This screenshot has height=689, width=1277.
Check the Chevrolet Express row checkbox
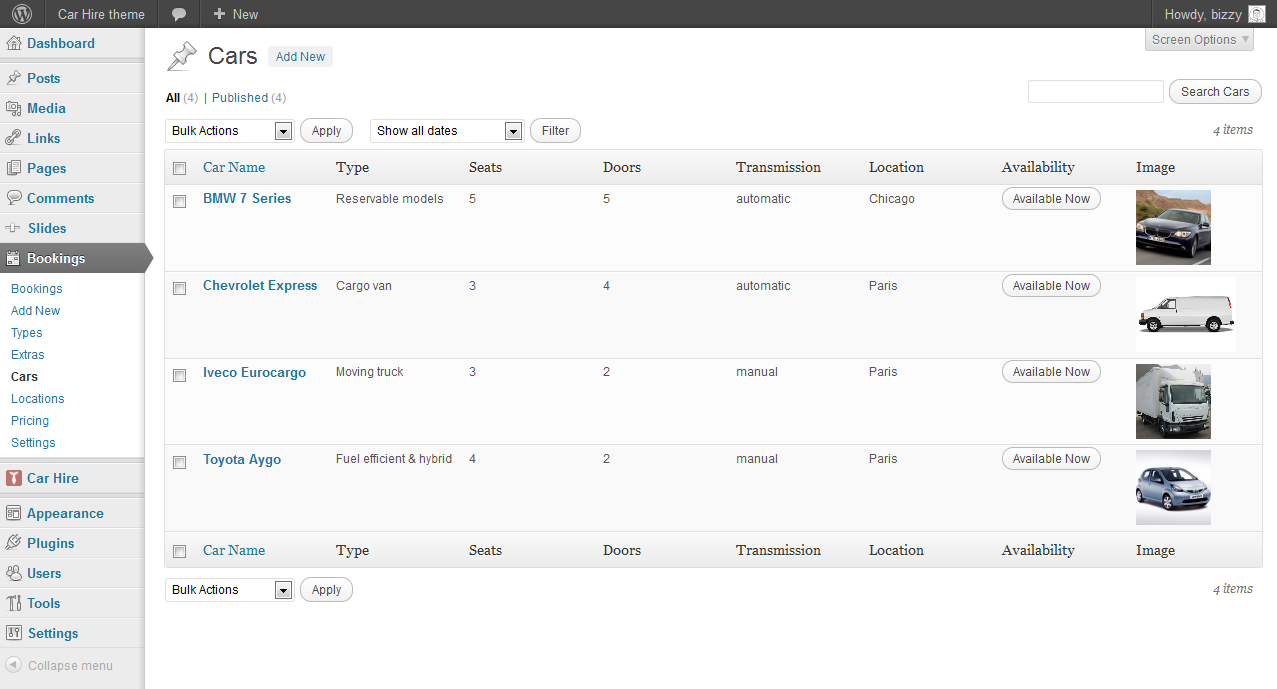click(180, 288)
